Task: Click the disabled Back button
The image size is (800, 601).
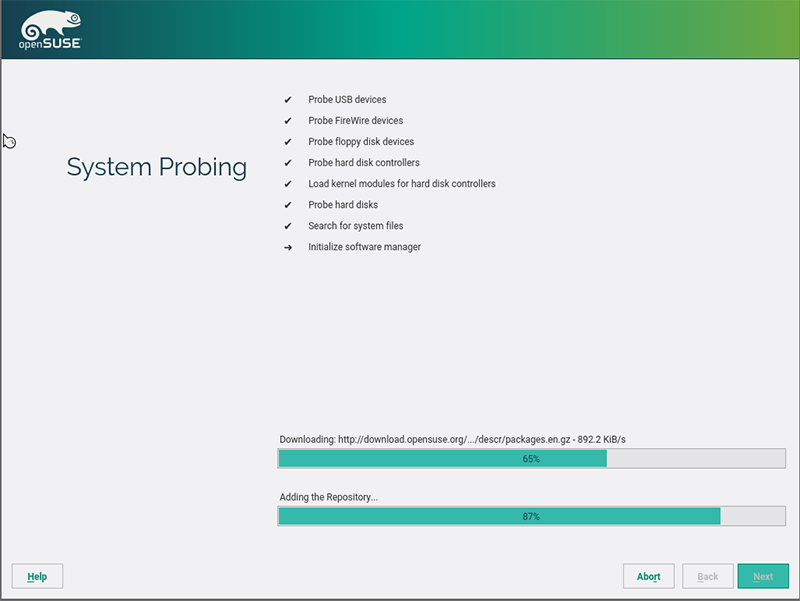Action: pos(708,577)
